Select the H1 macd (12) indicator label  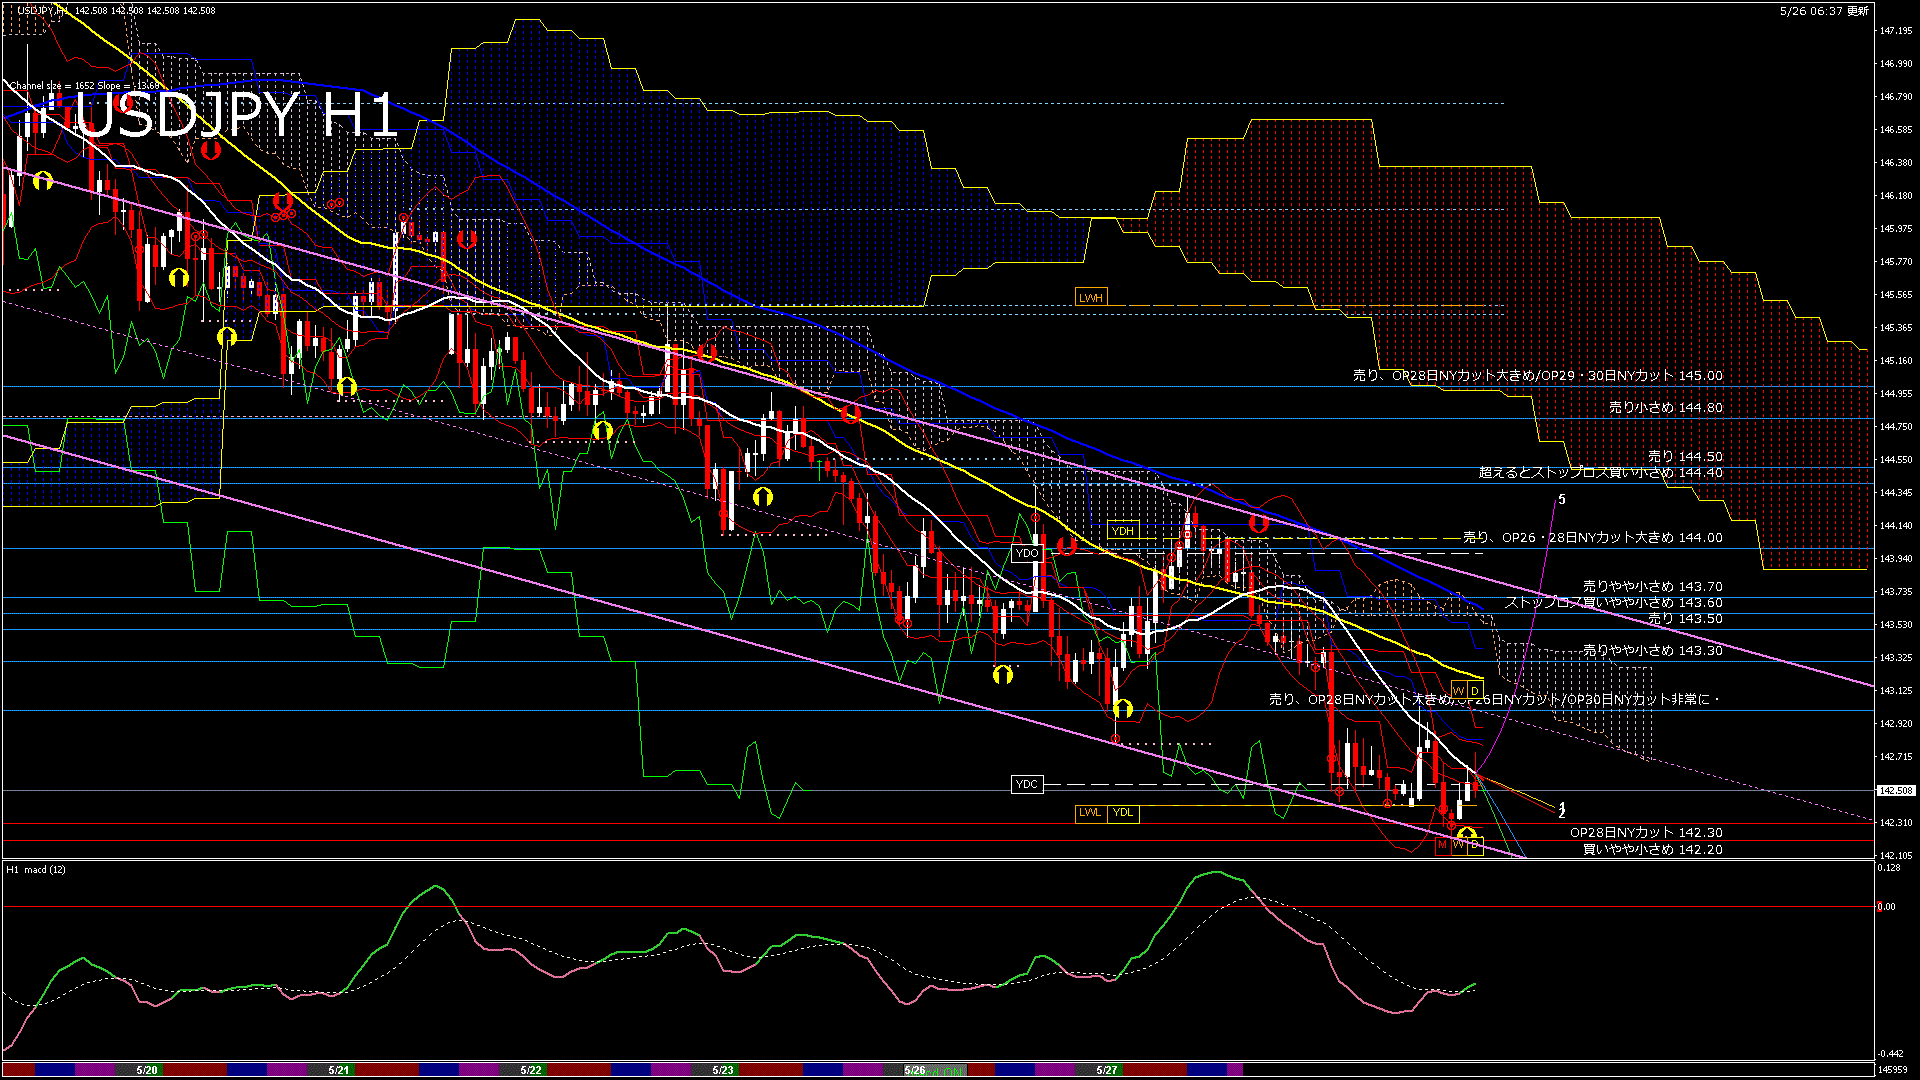[37, 870]
